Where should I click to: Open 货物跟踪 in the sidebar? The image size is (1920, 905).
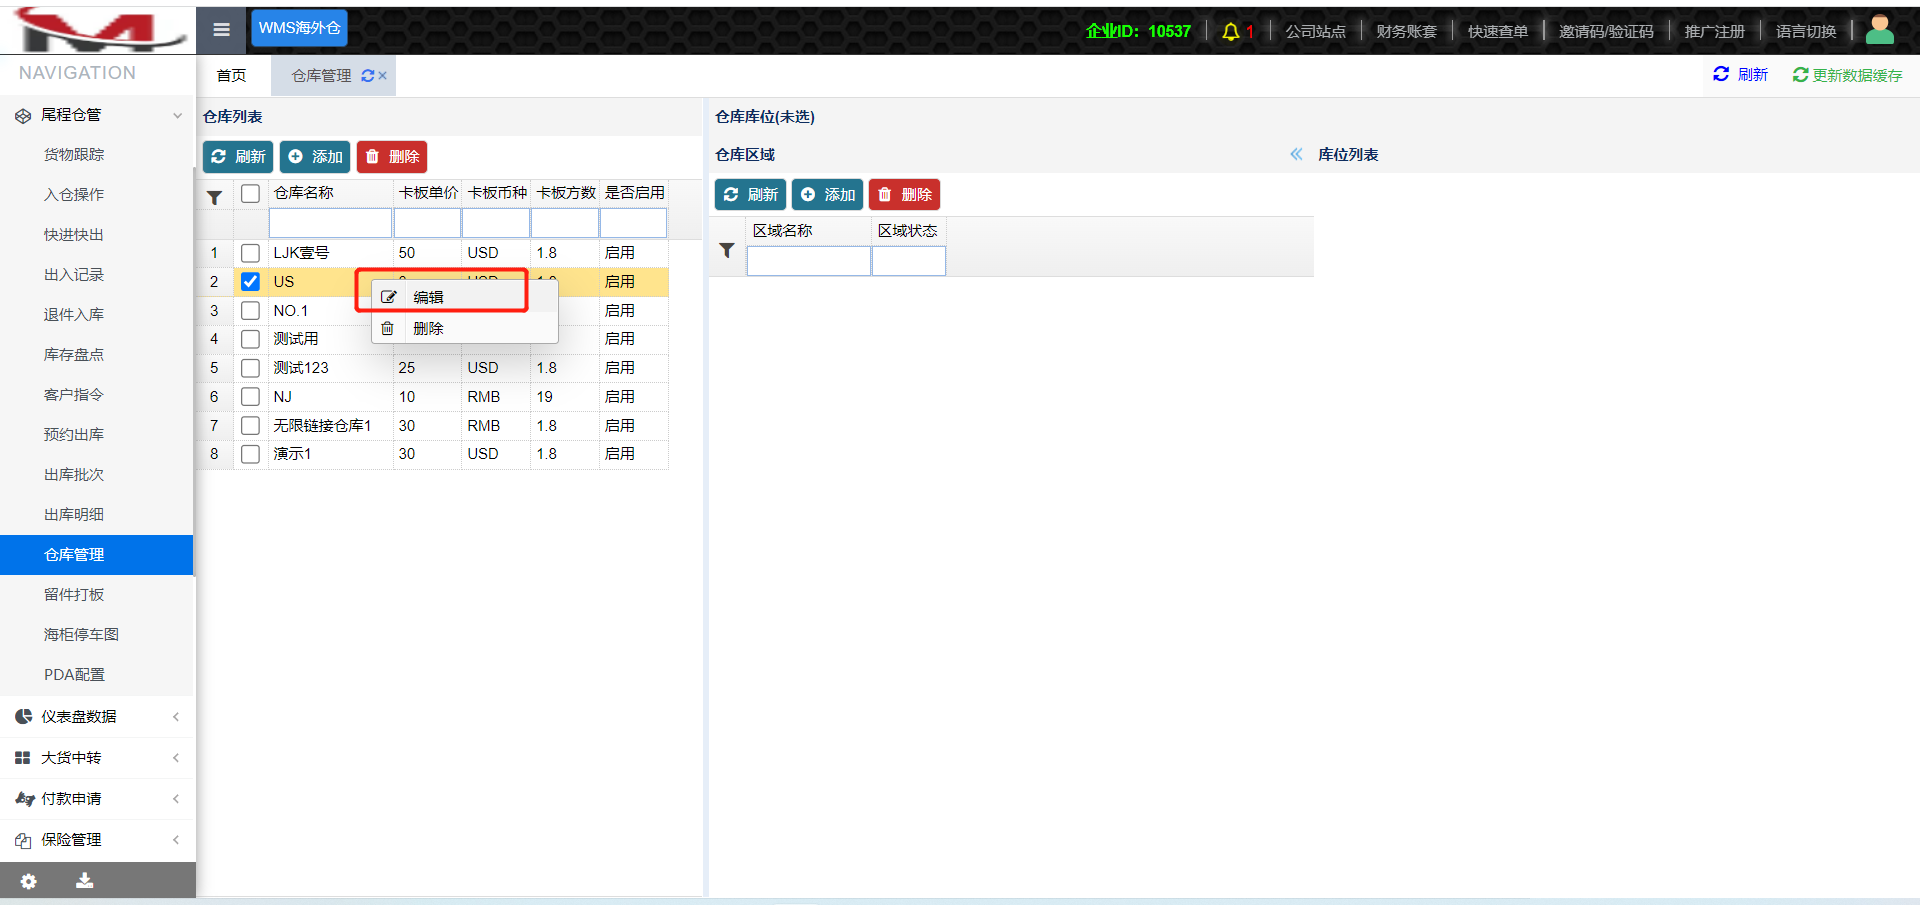(74, 155)
